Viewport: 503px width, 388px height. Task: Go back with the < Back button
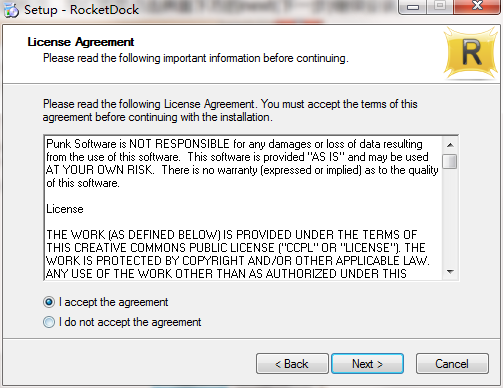pyautogui.click(x=292, y=364)
